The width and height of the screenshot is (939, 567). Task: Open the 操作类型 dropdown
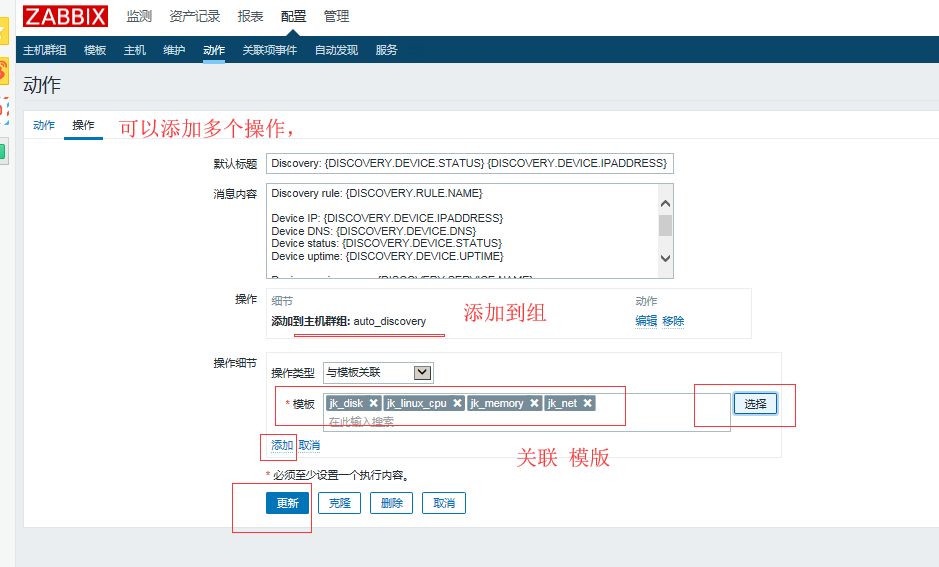coord(378,373)
